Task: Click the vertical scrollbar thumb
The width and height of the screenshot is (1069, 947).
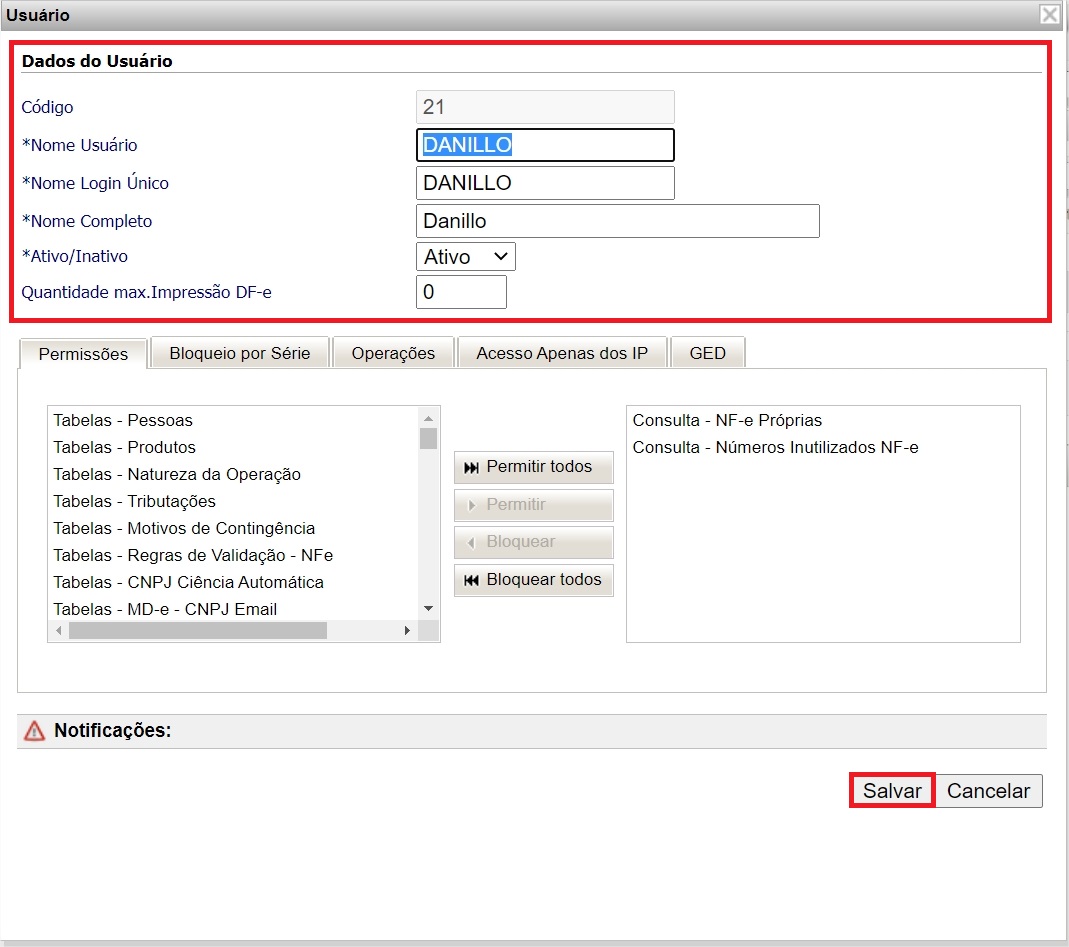Action: click(x=428, y=438)
